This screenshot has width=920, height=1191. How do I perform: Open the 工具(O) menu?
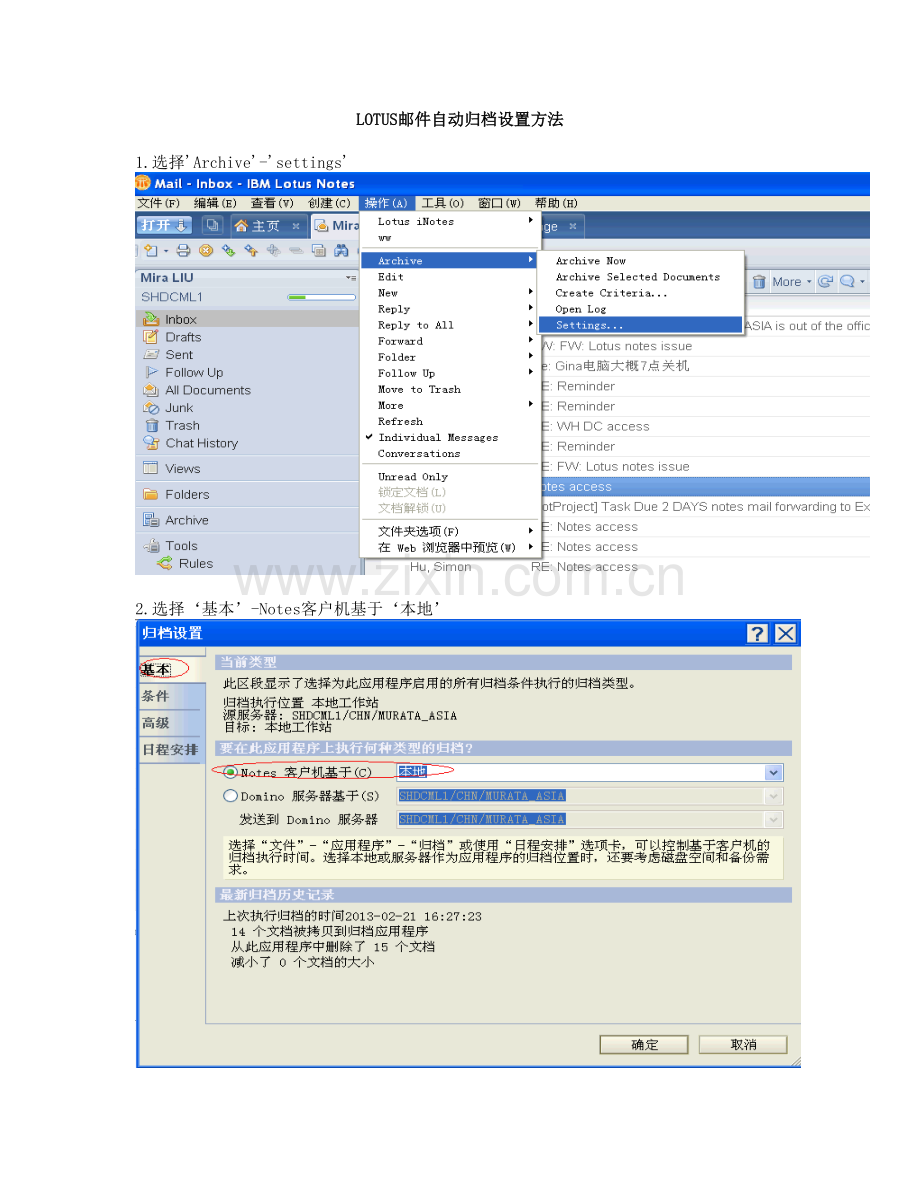click(x=442, y=203)
